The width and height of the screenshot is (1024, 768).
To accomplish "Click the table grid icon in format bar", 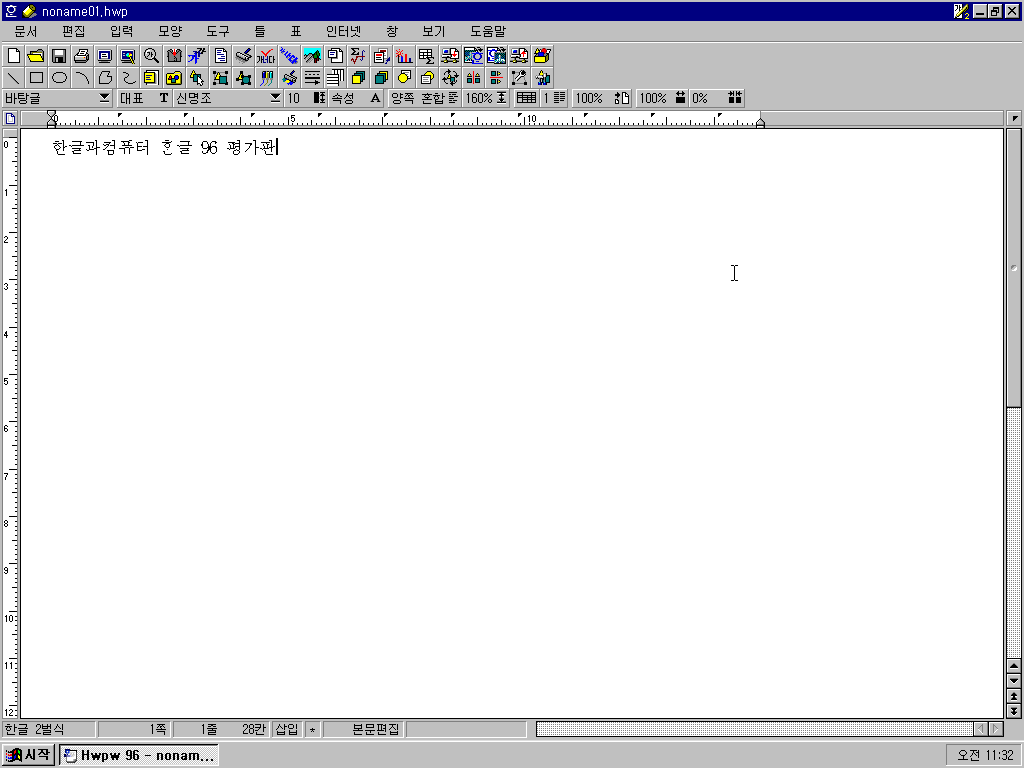I will [x=526, y=98].
